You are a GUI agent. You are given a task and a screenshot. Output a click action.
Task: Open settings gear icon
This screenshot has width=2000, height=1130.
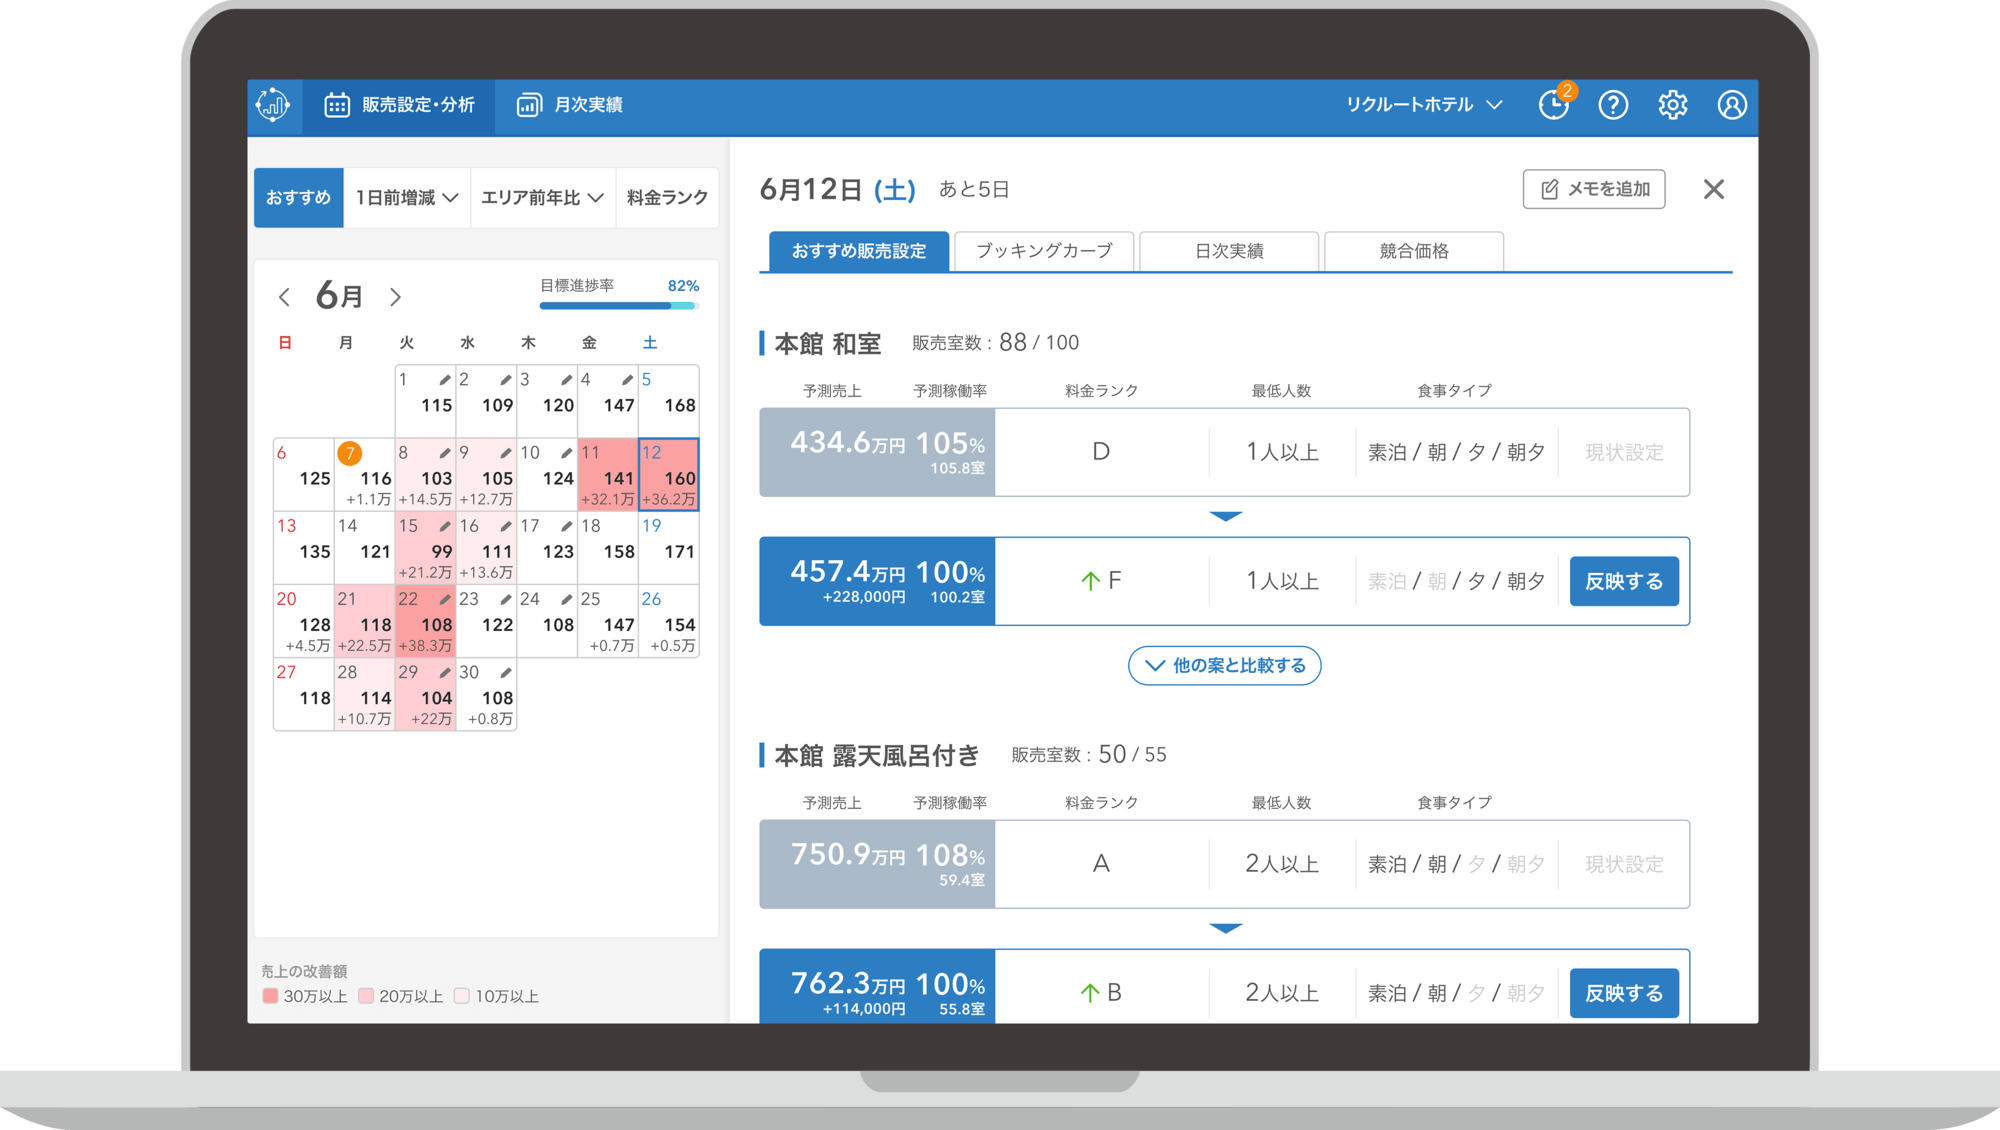click(x=1672, y=104)
